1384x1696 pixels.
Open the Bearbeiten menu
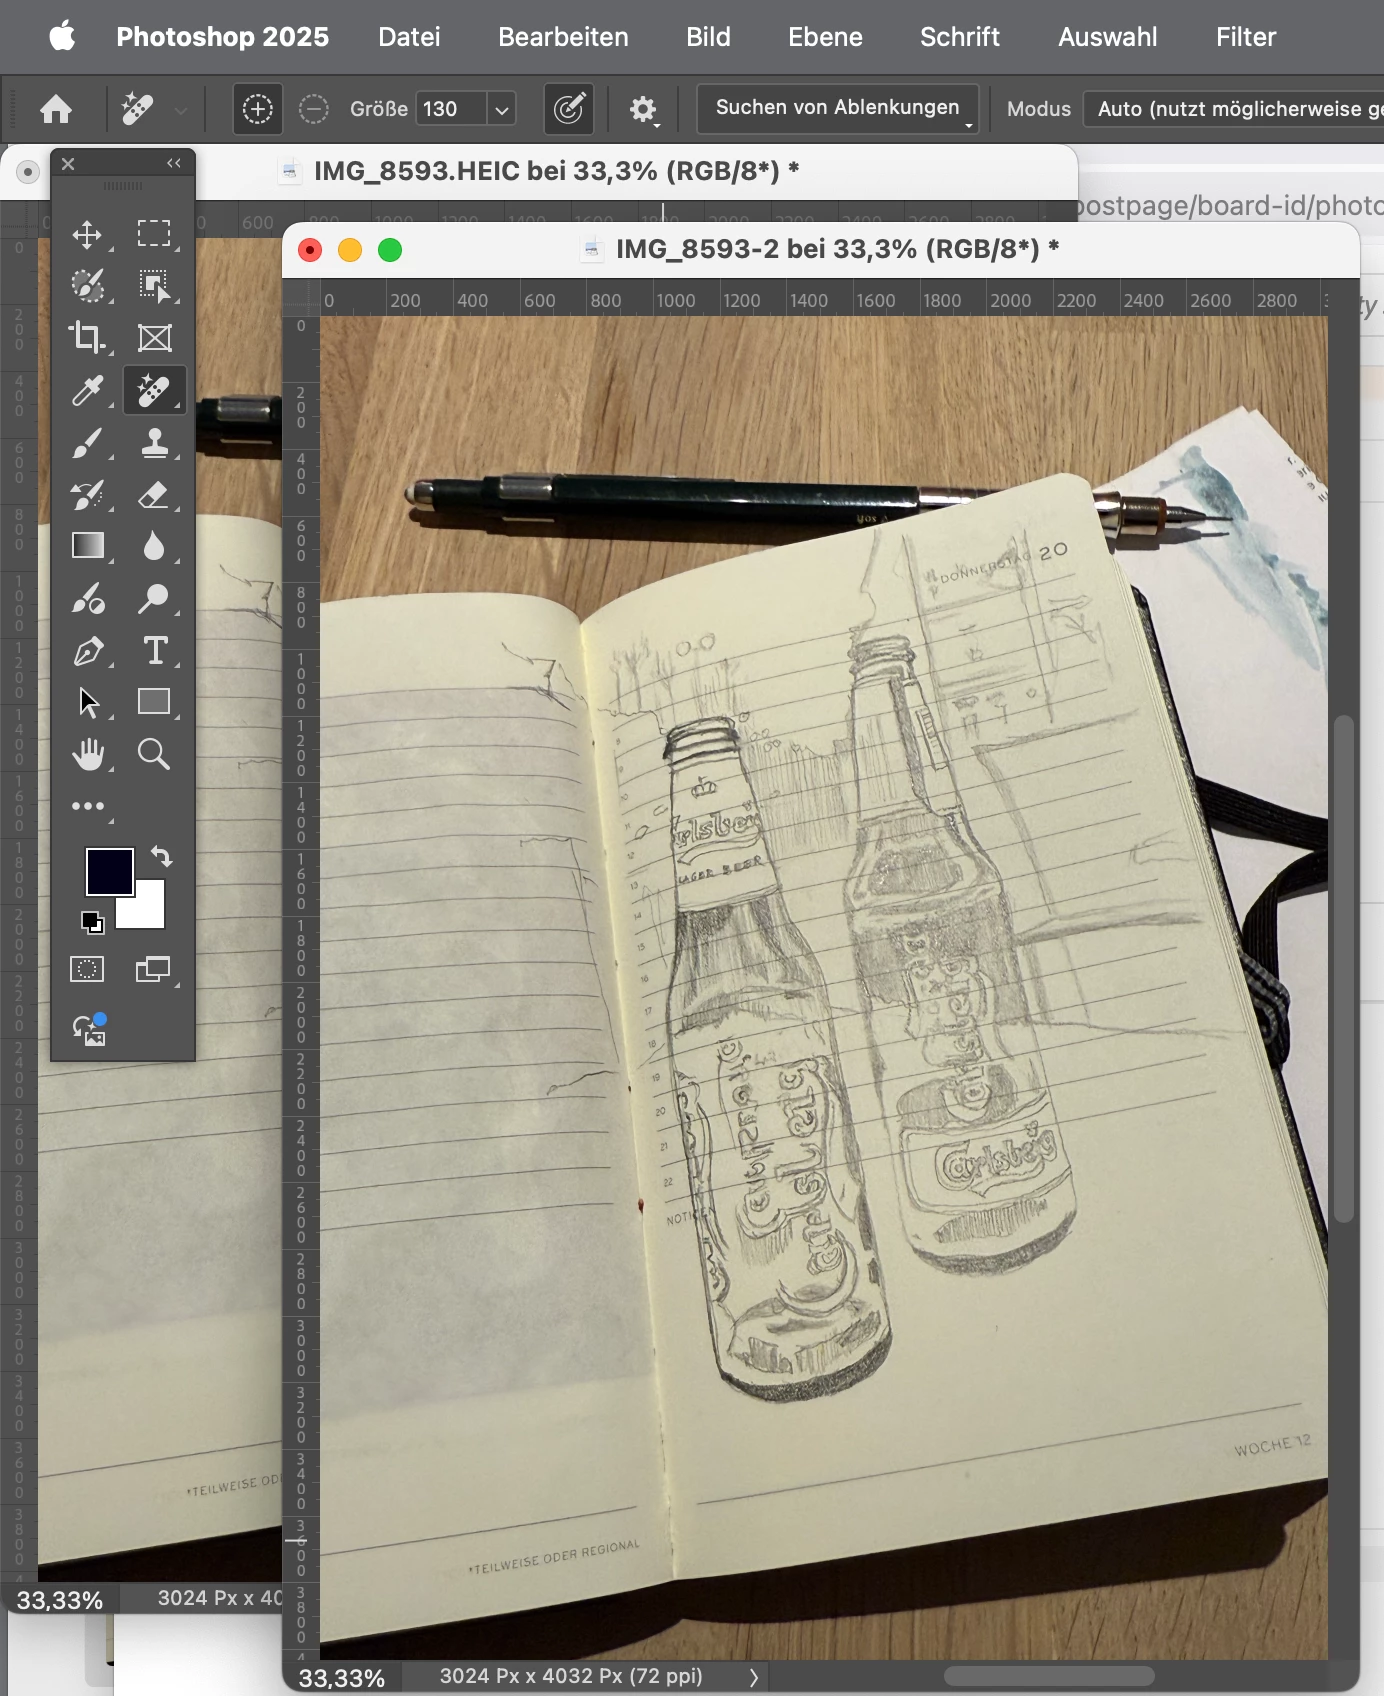pos(563,37)
